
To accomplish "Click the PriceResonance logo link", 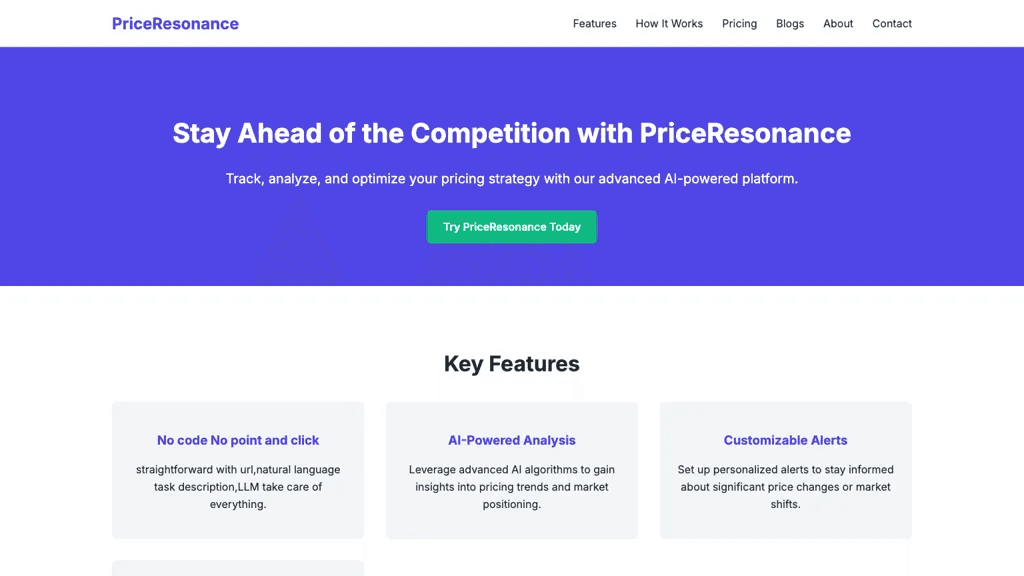I will pos(175,24).
